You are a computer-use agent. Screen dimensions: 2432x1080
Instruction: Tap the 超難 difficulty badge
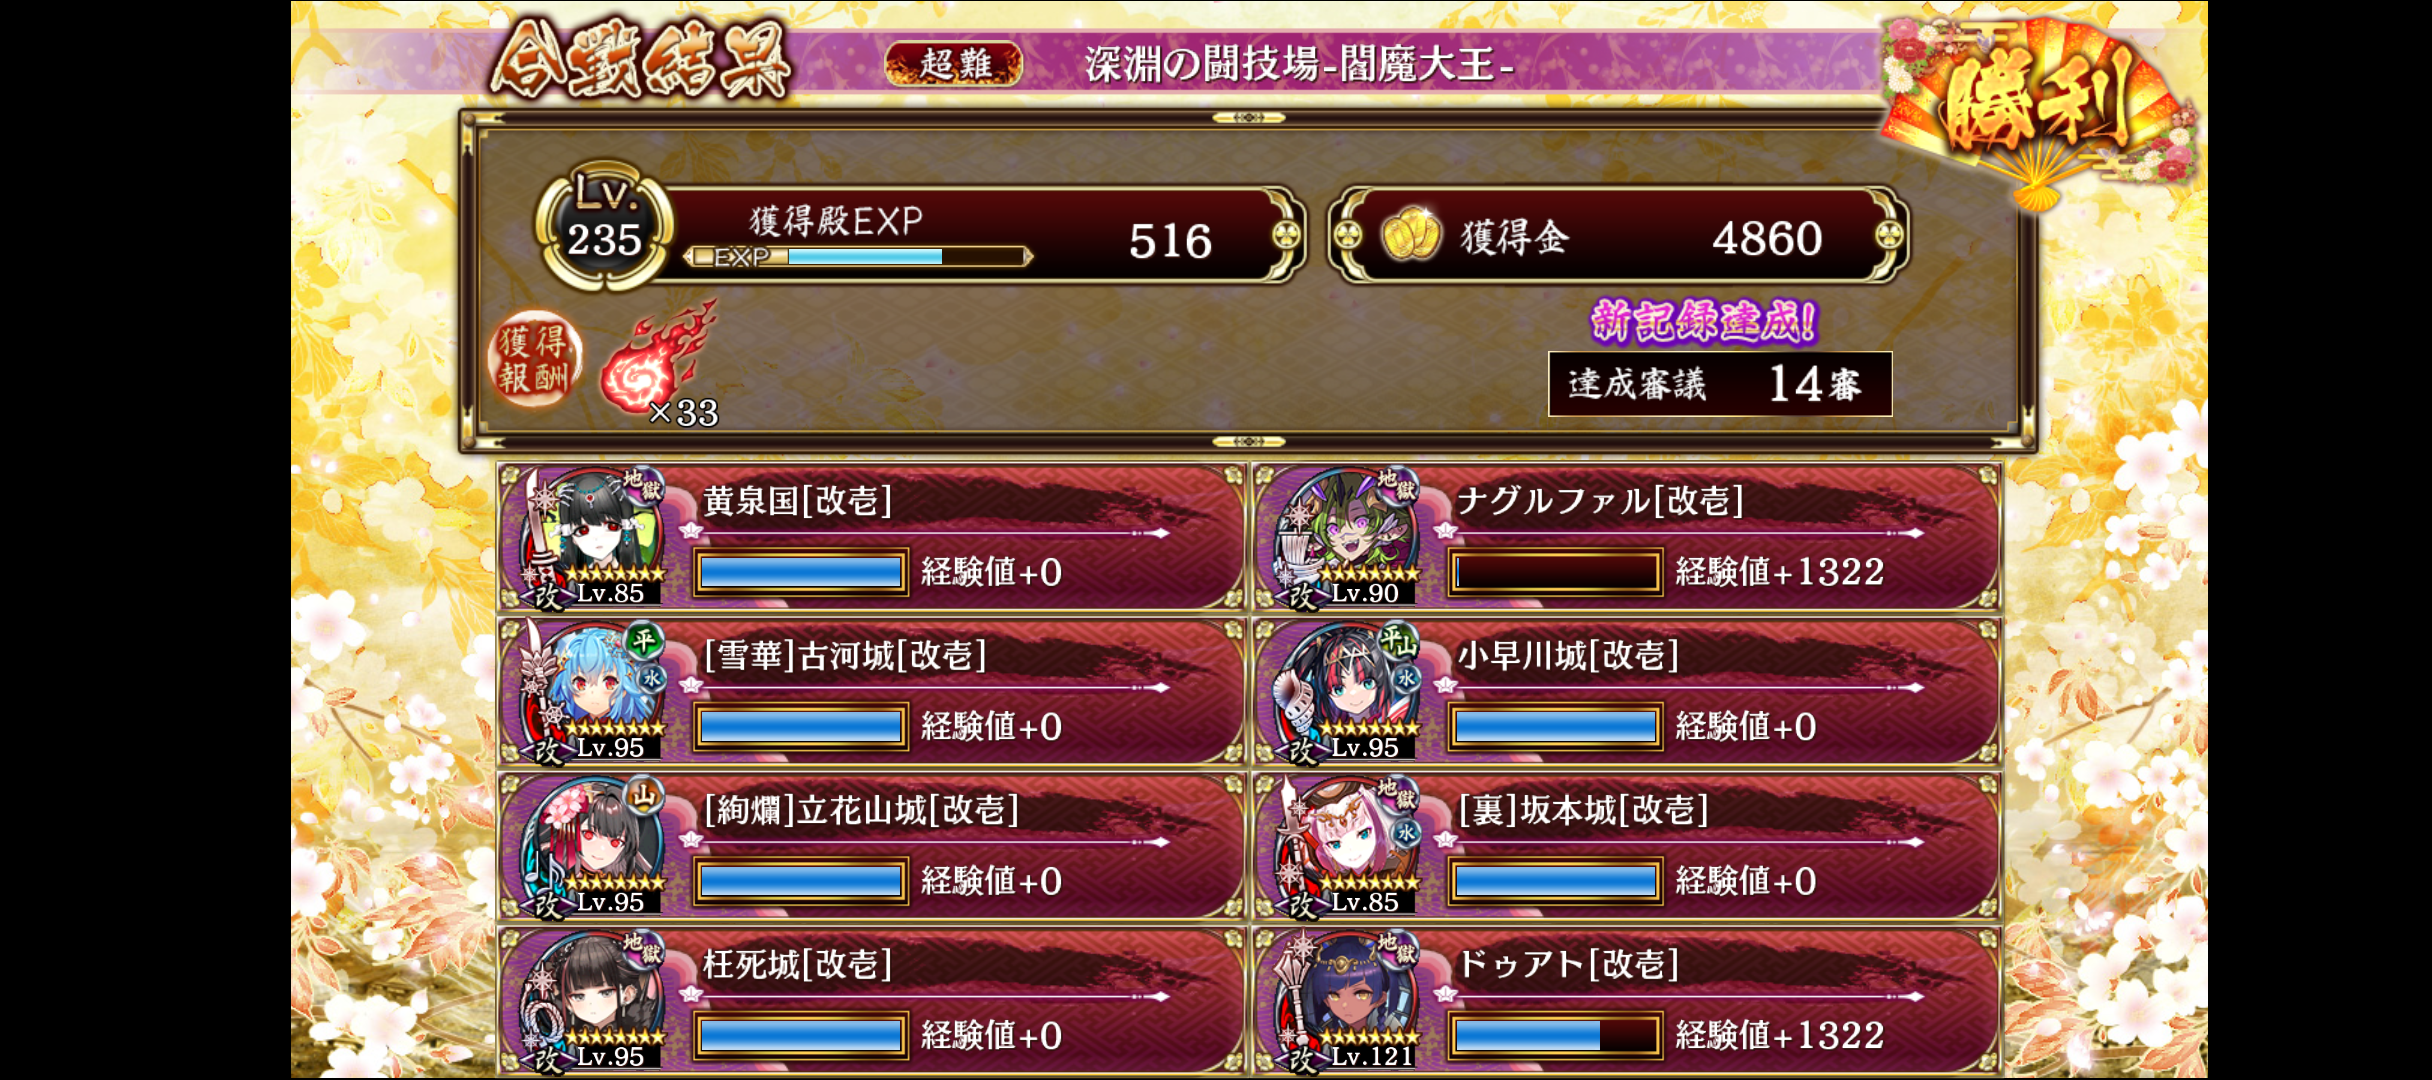pos(954,64)
